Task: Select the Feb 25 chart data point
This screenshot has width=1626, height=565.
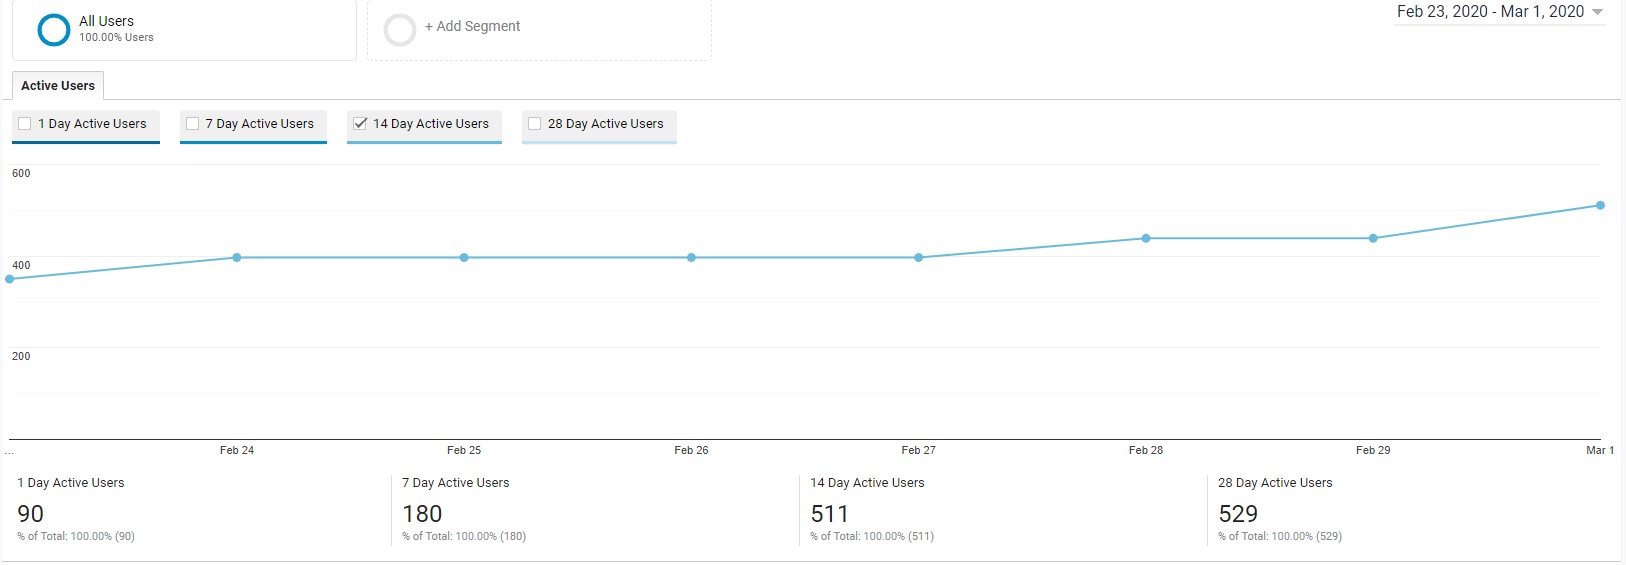Action: (464, 258)
